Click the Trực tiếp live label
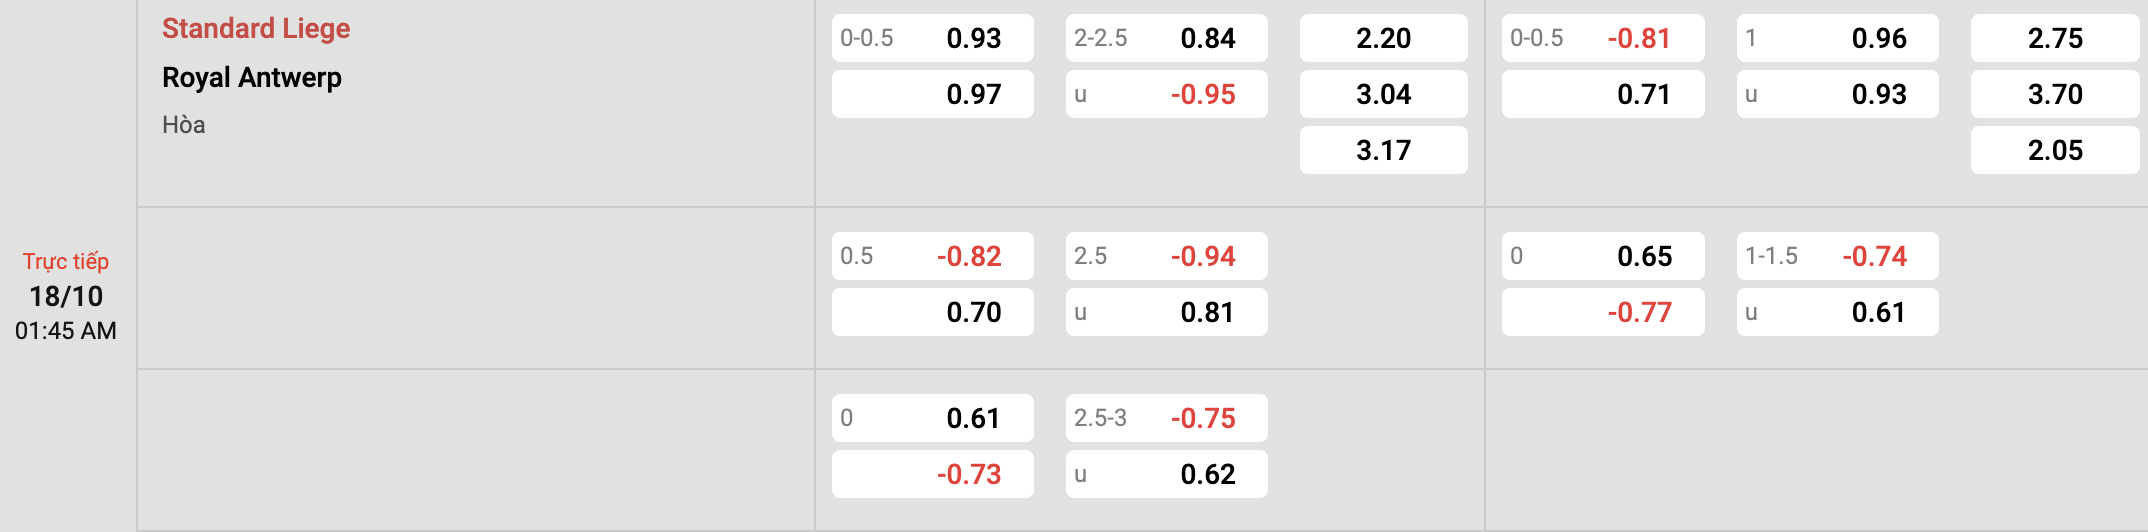 pos(66,262)
